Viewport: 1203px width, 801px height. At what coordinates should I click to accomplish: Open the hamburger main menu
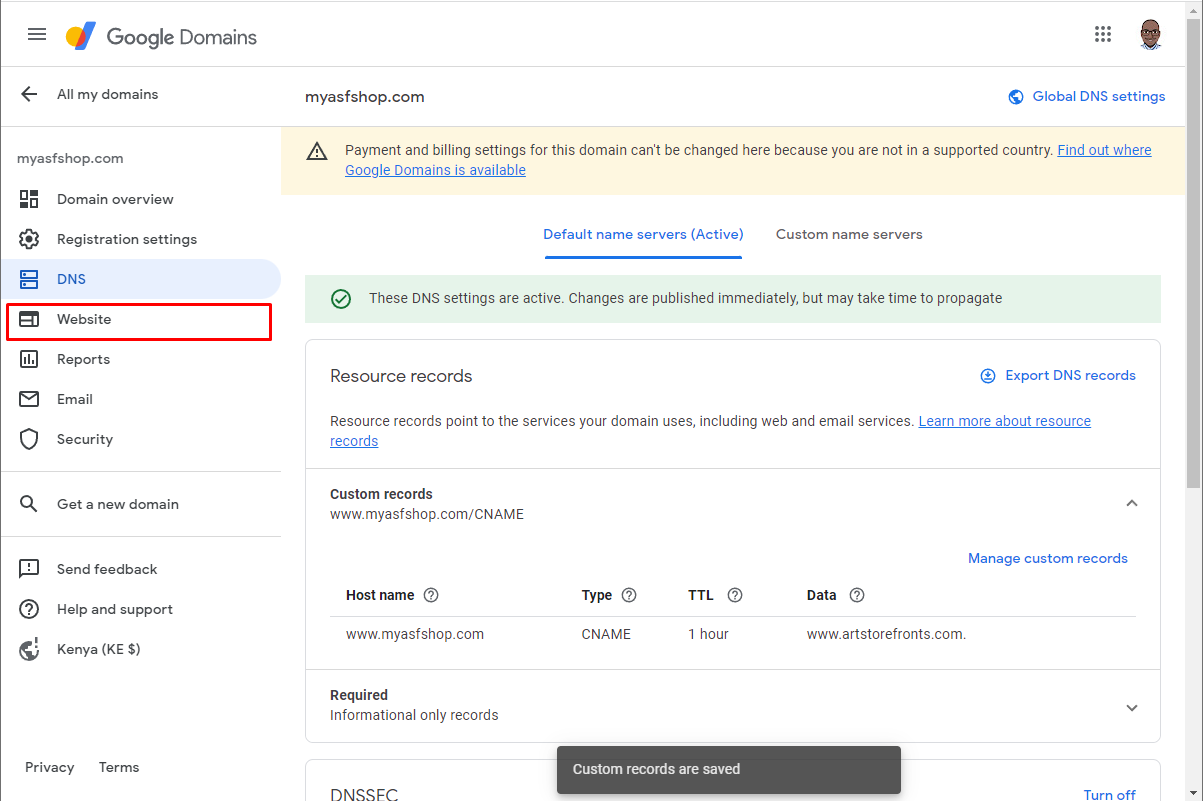[37, 34]
